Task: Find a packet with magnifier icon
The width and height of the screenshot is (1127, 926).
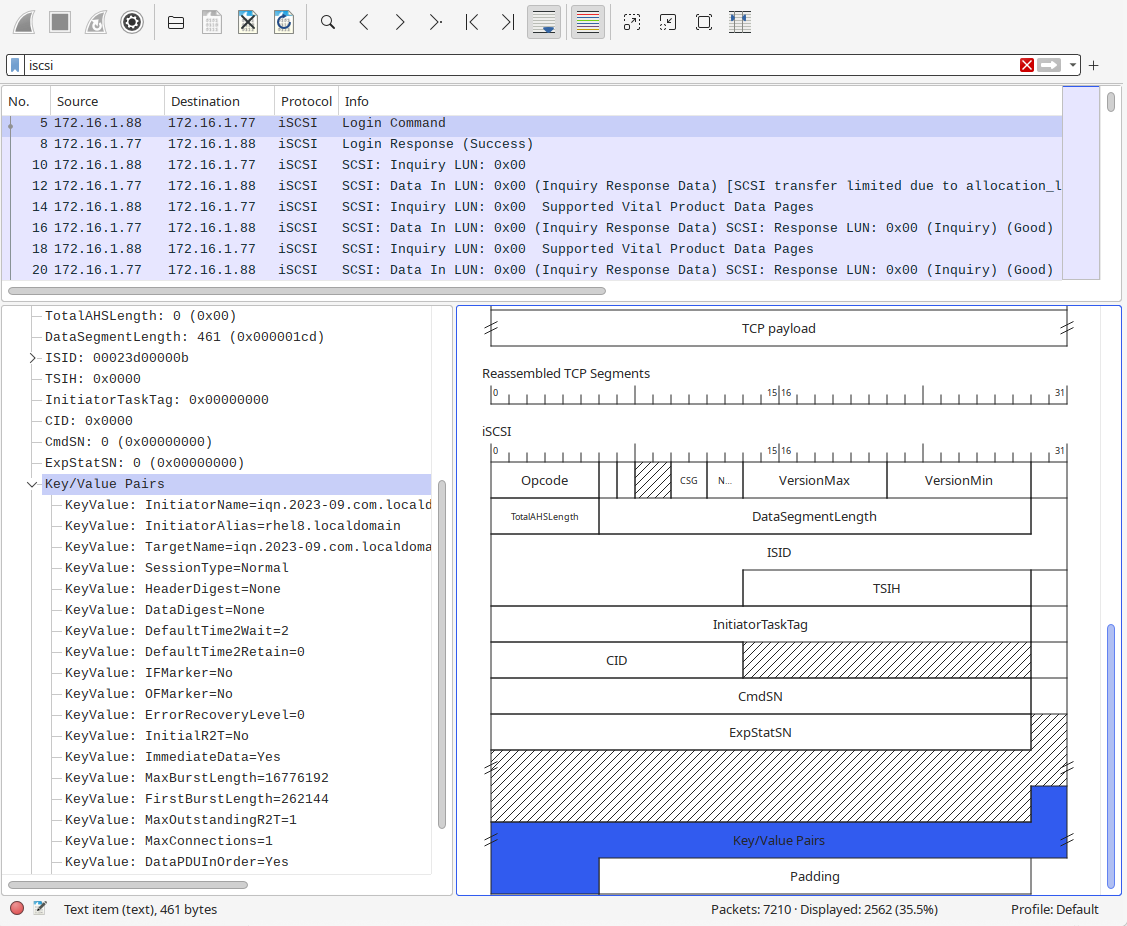Action: pos(328,22)
